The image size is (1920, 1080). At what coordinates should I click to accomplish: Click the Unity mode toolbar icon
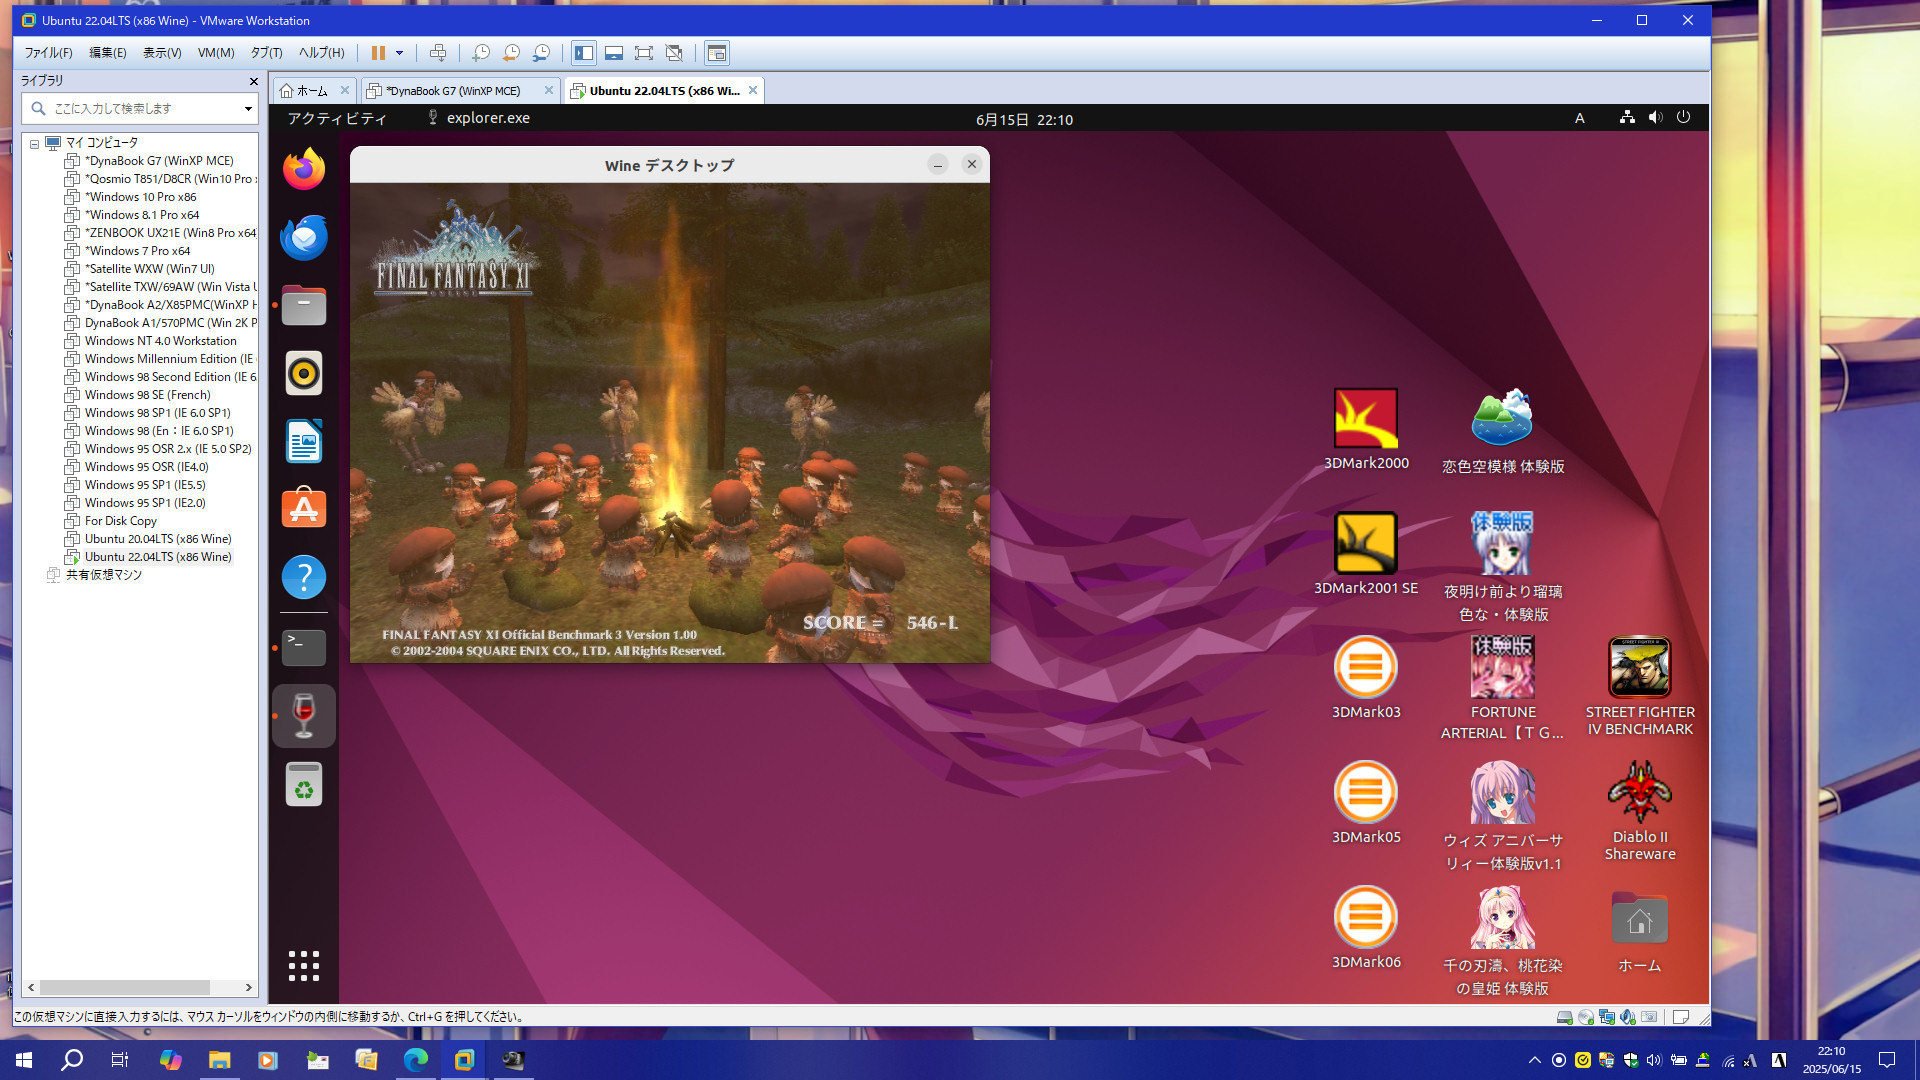tap(674, 53)
